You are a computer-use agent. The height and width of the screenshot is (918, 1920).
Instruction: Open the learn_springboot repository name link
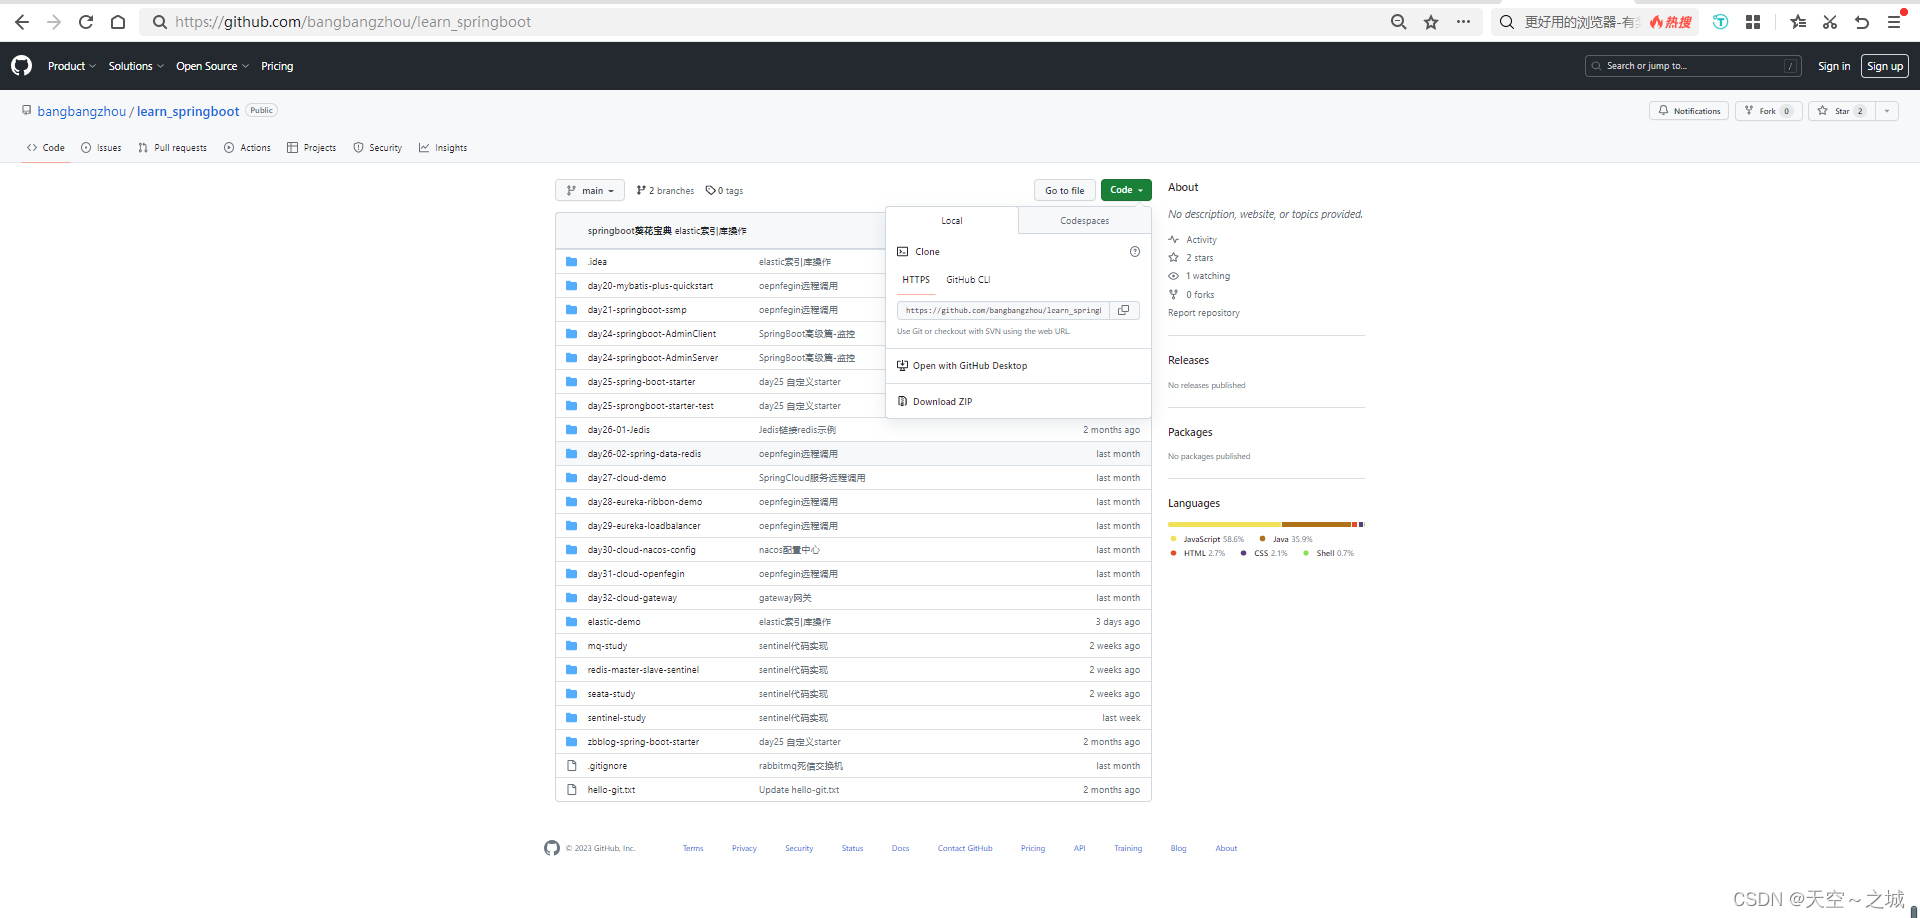point(188,112)
